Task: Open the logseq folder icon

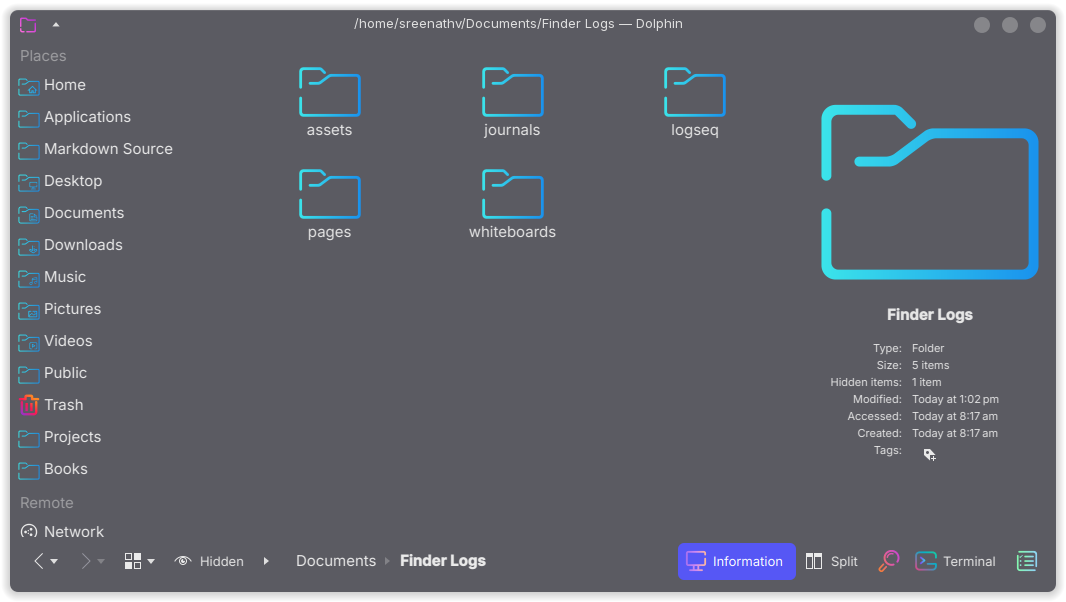Action: click(695, 92)
